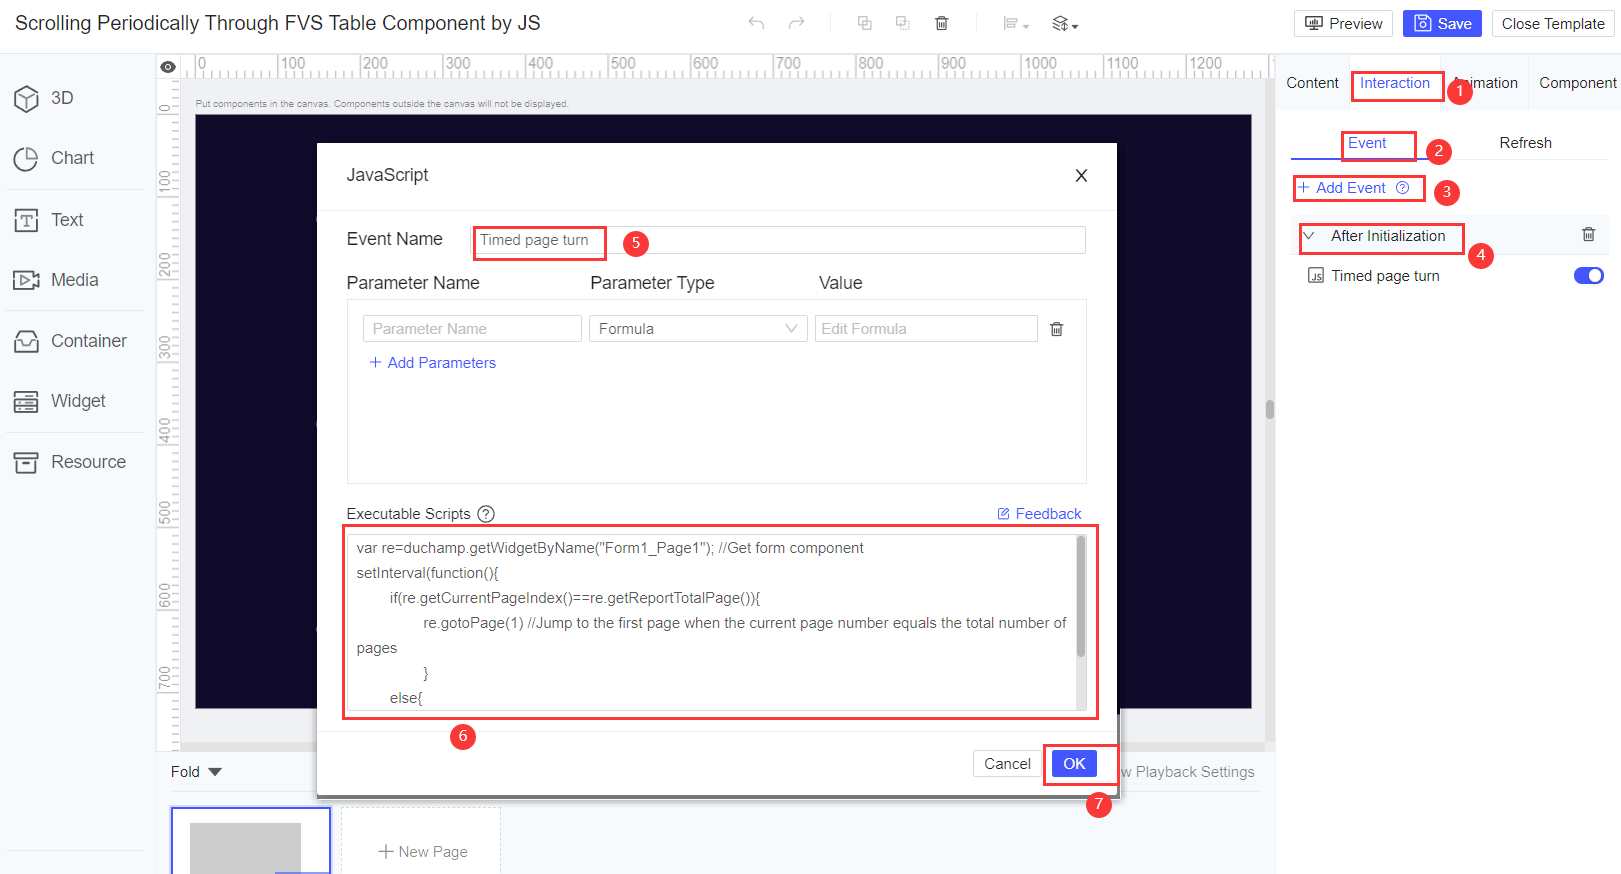The image size is (1621, 874).
Task: Click the ungroup components toolbar icon
Action: pyautogui.click(x=903, y=23)
